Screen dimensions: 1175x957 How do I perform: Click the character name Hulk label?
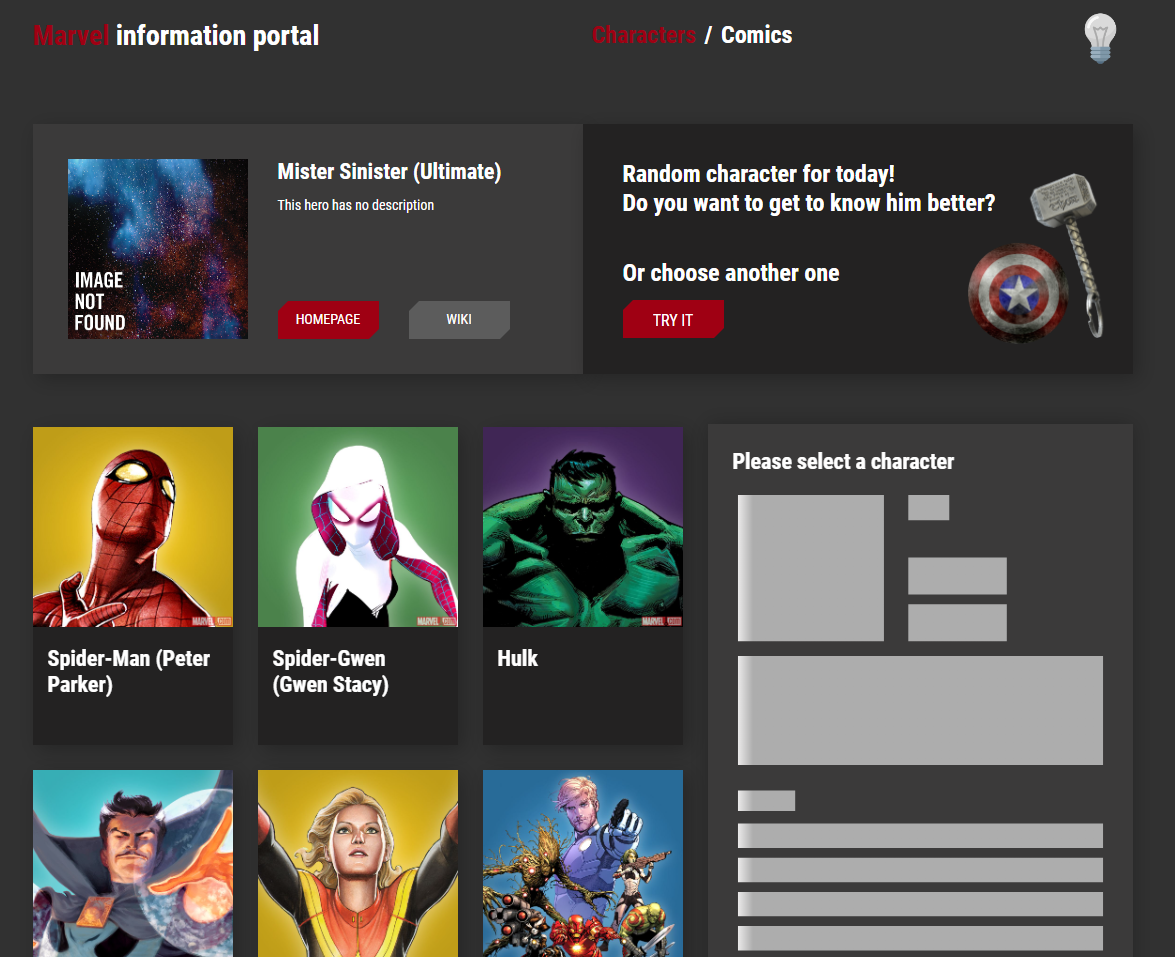coord(517,658)
